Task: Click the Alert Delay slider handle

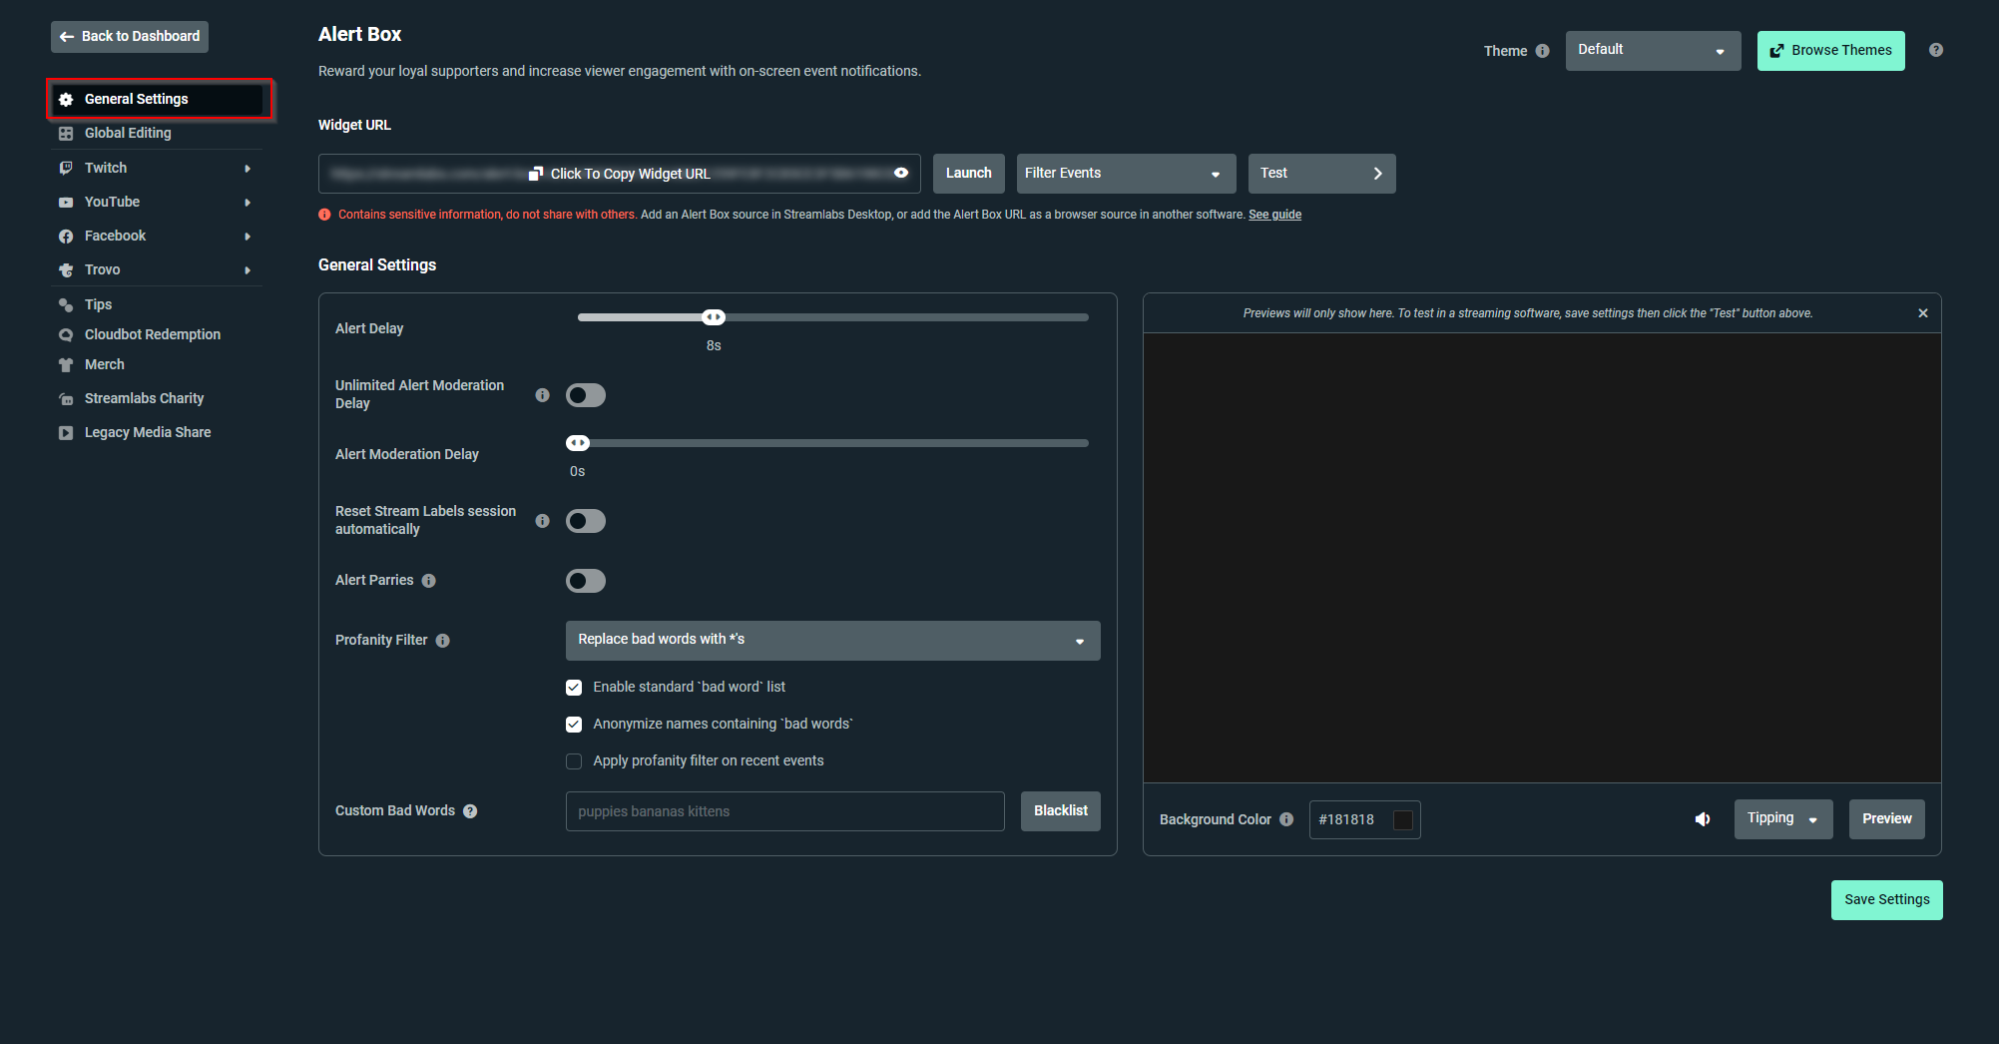Action: click(713, 318)
